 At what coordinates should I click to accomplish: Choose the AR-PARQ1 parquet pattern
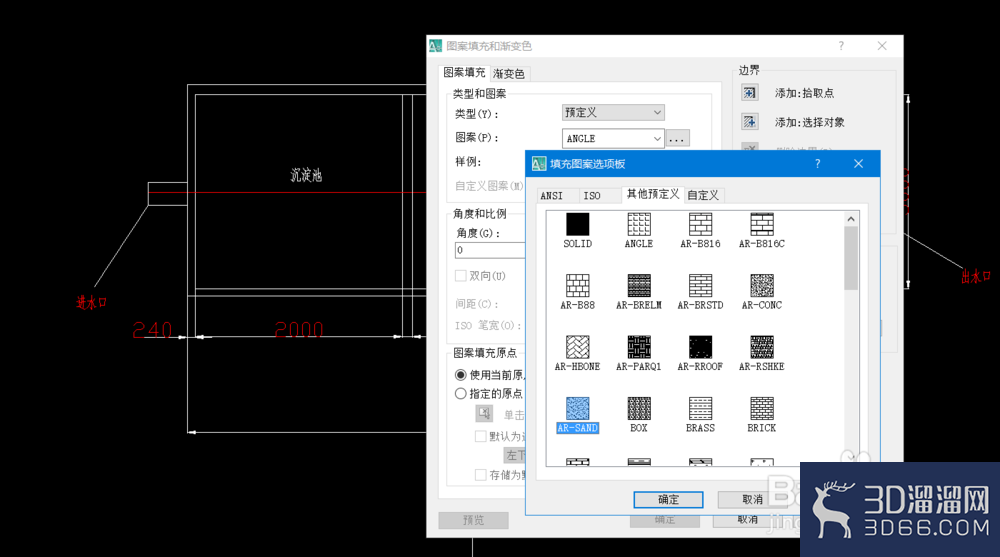[638, 347]
